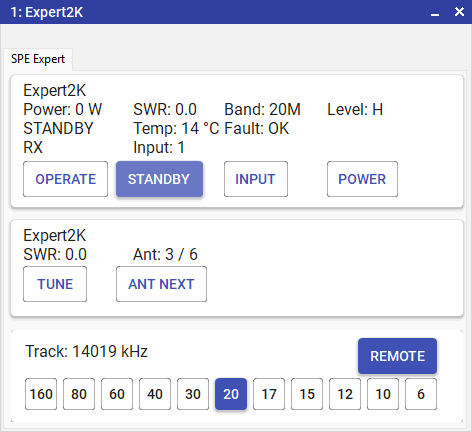Click the STANDBY status text above RX
Screen dimensions: 472x432
[x=58, y=128]
